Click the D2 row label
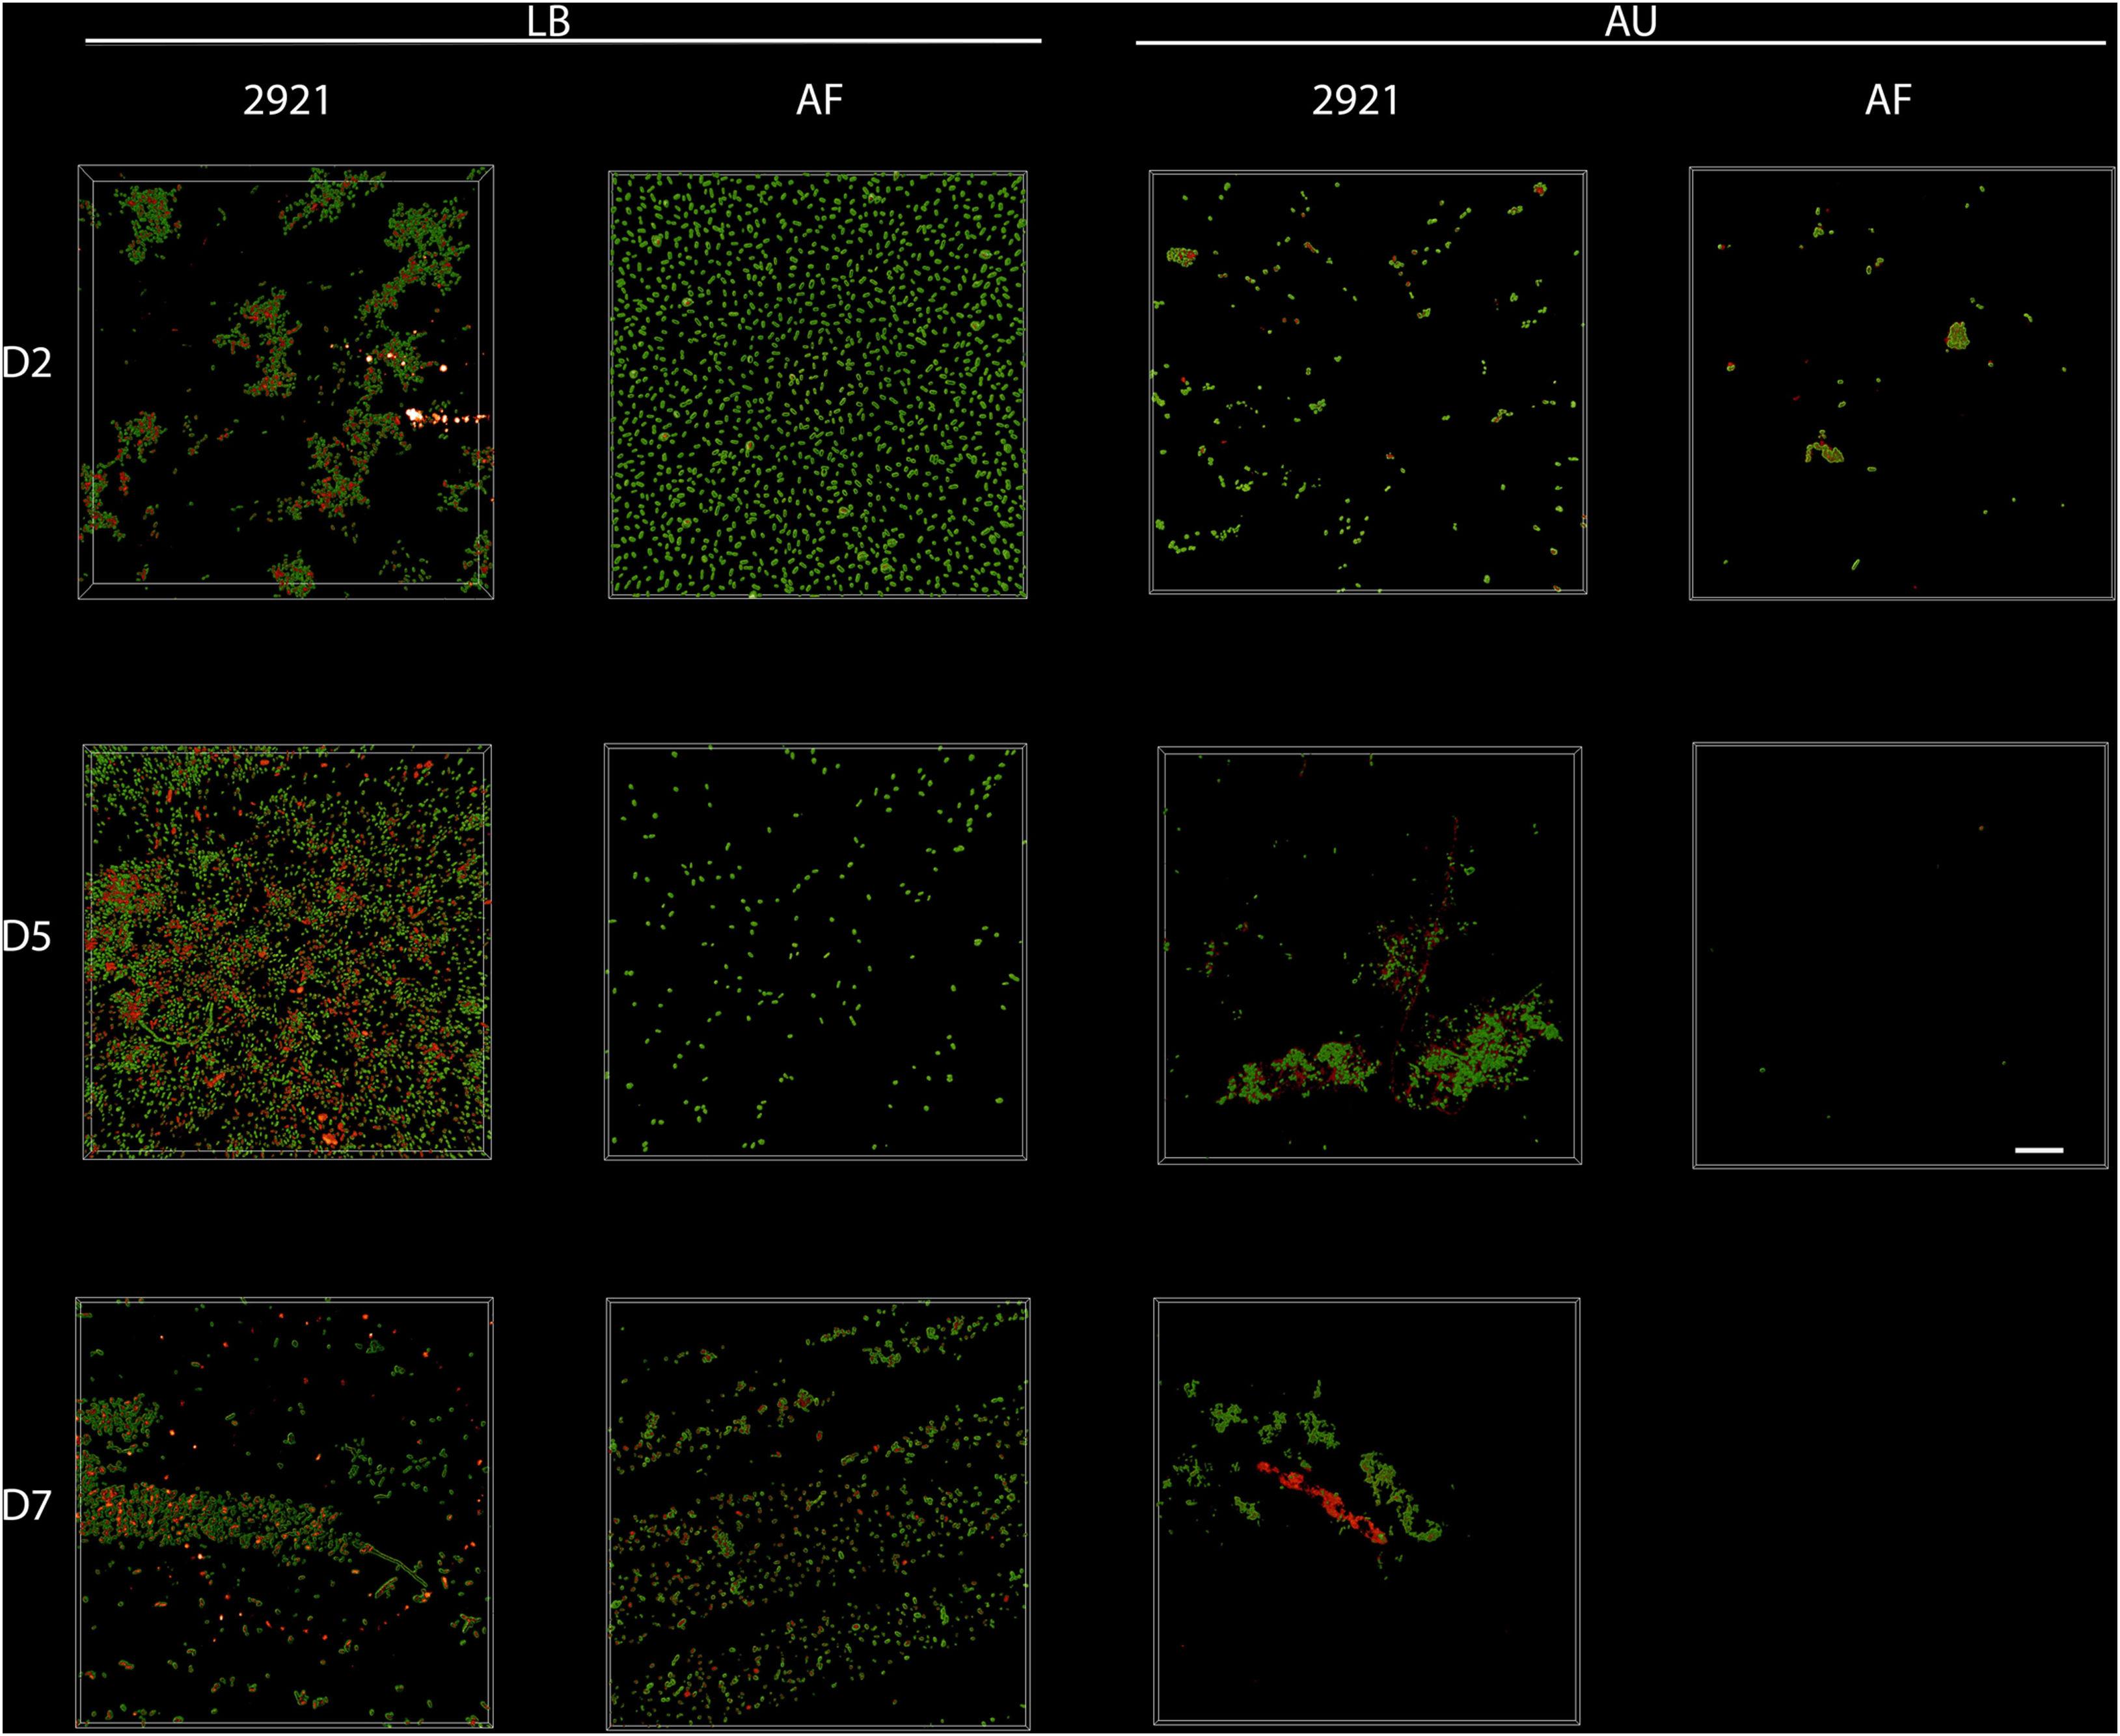This screenshot has height=1736, width=2120. (x=27, y=363)
